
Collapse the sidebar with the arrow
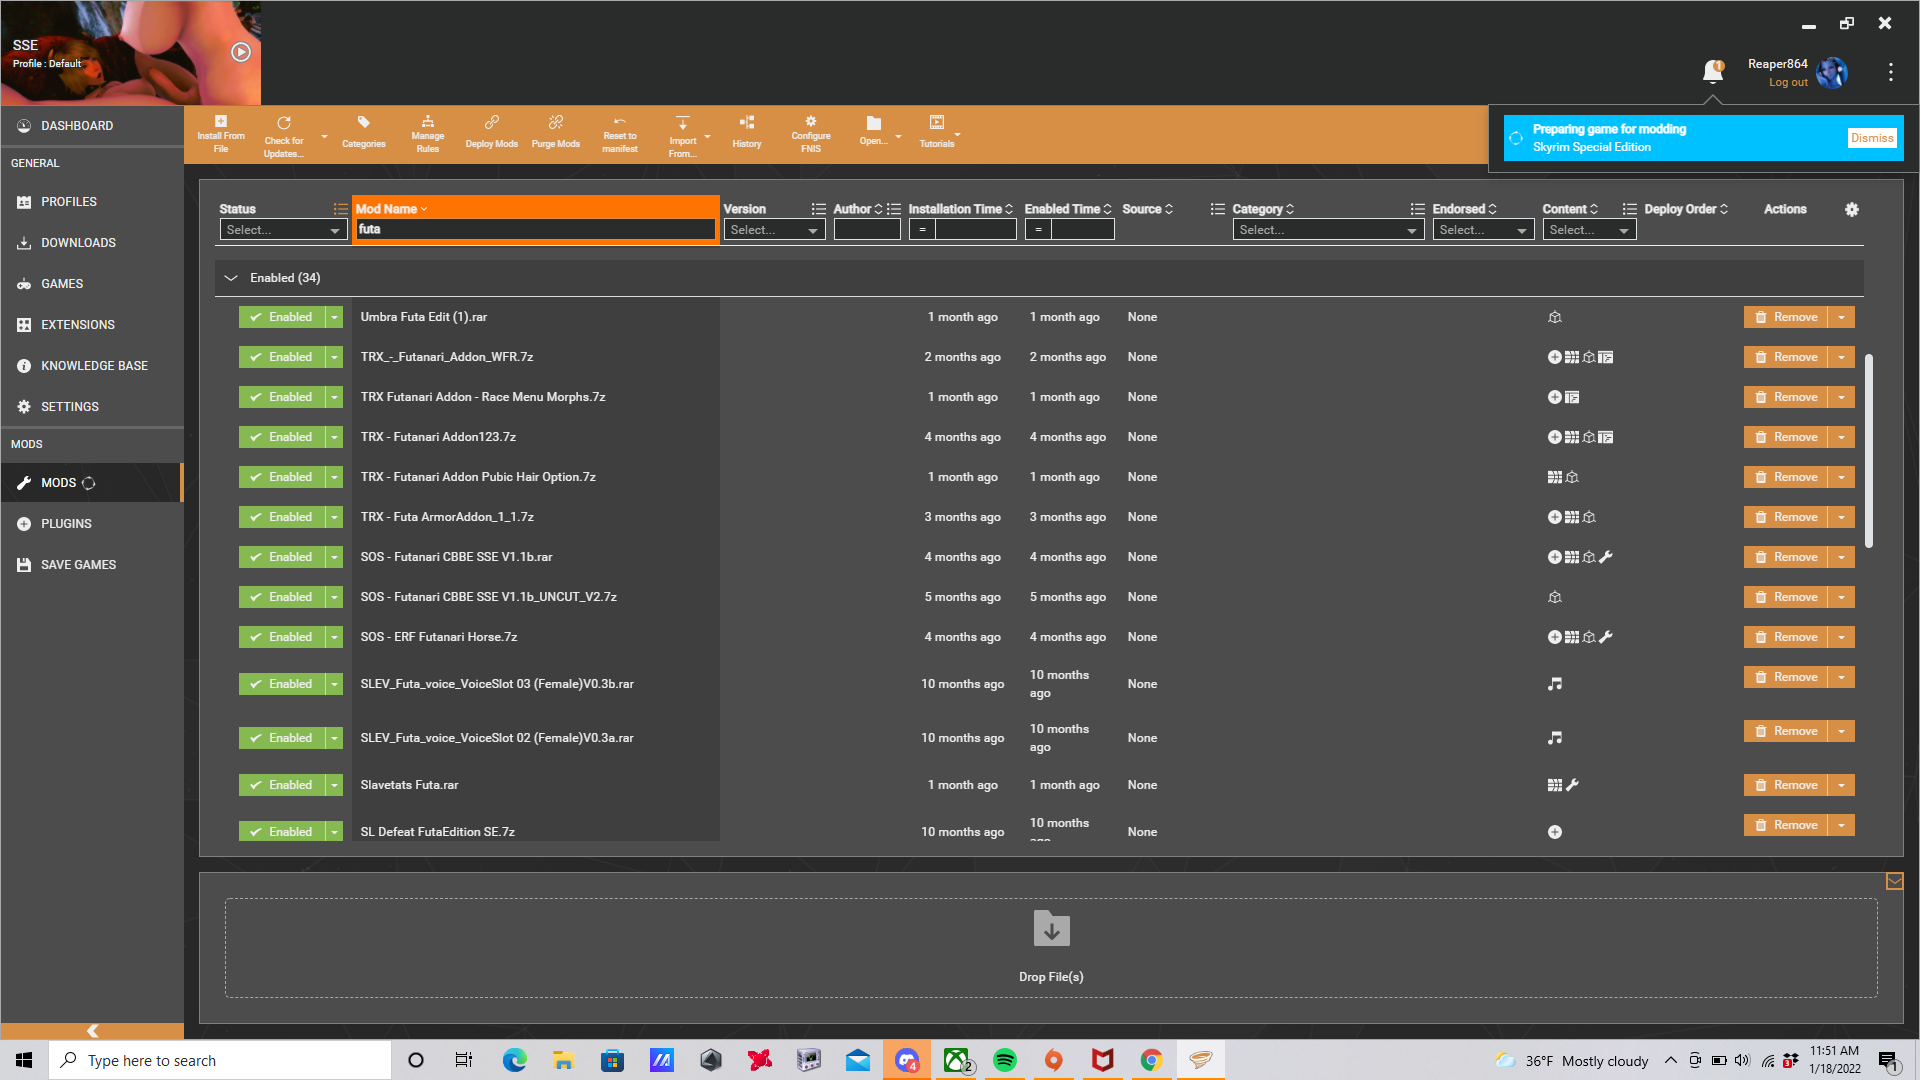pyautogui.click(x=92, y=1031)
